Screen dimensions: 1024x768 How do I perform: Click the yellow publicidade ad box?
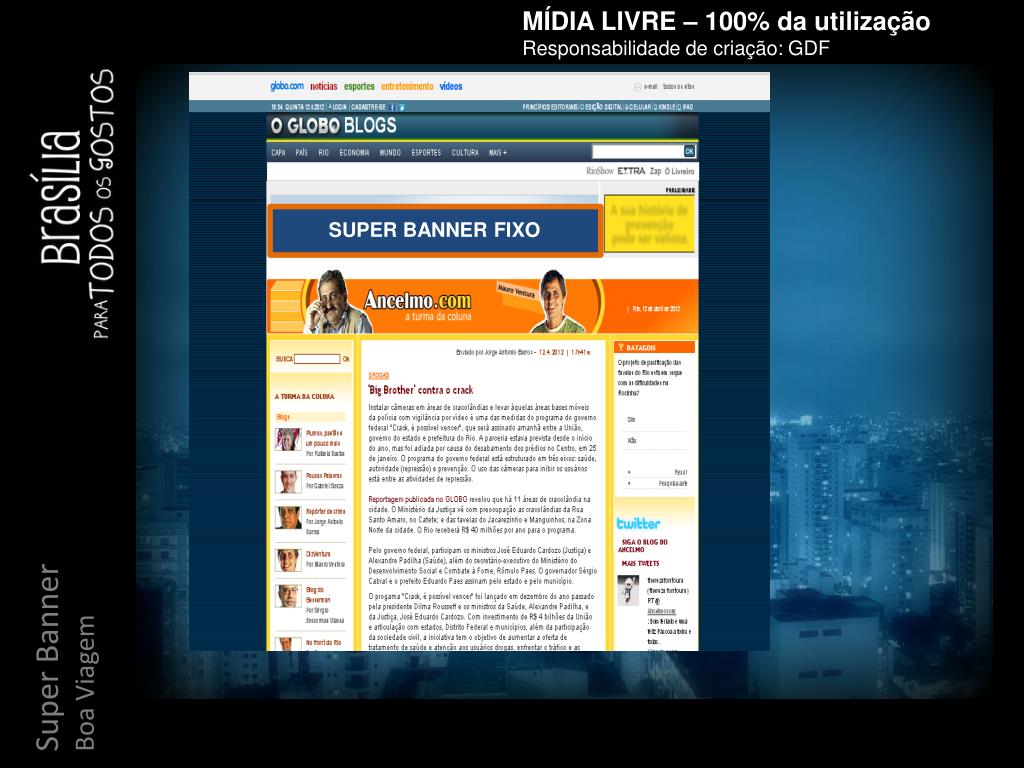click(x=649, y=223)
